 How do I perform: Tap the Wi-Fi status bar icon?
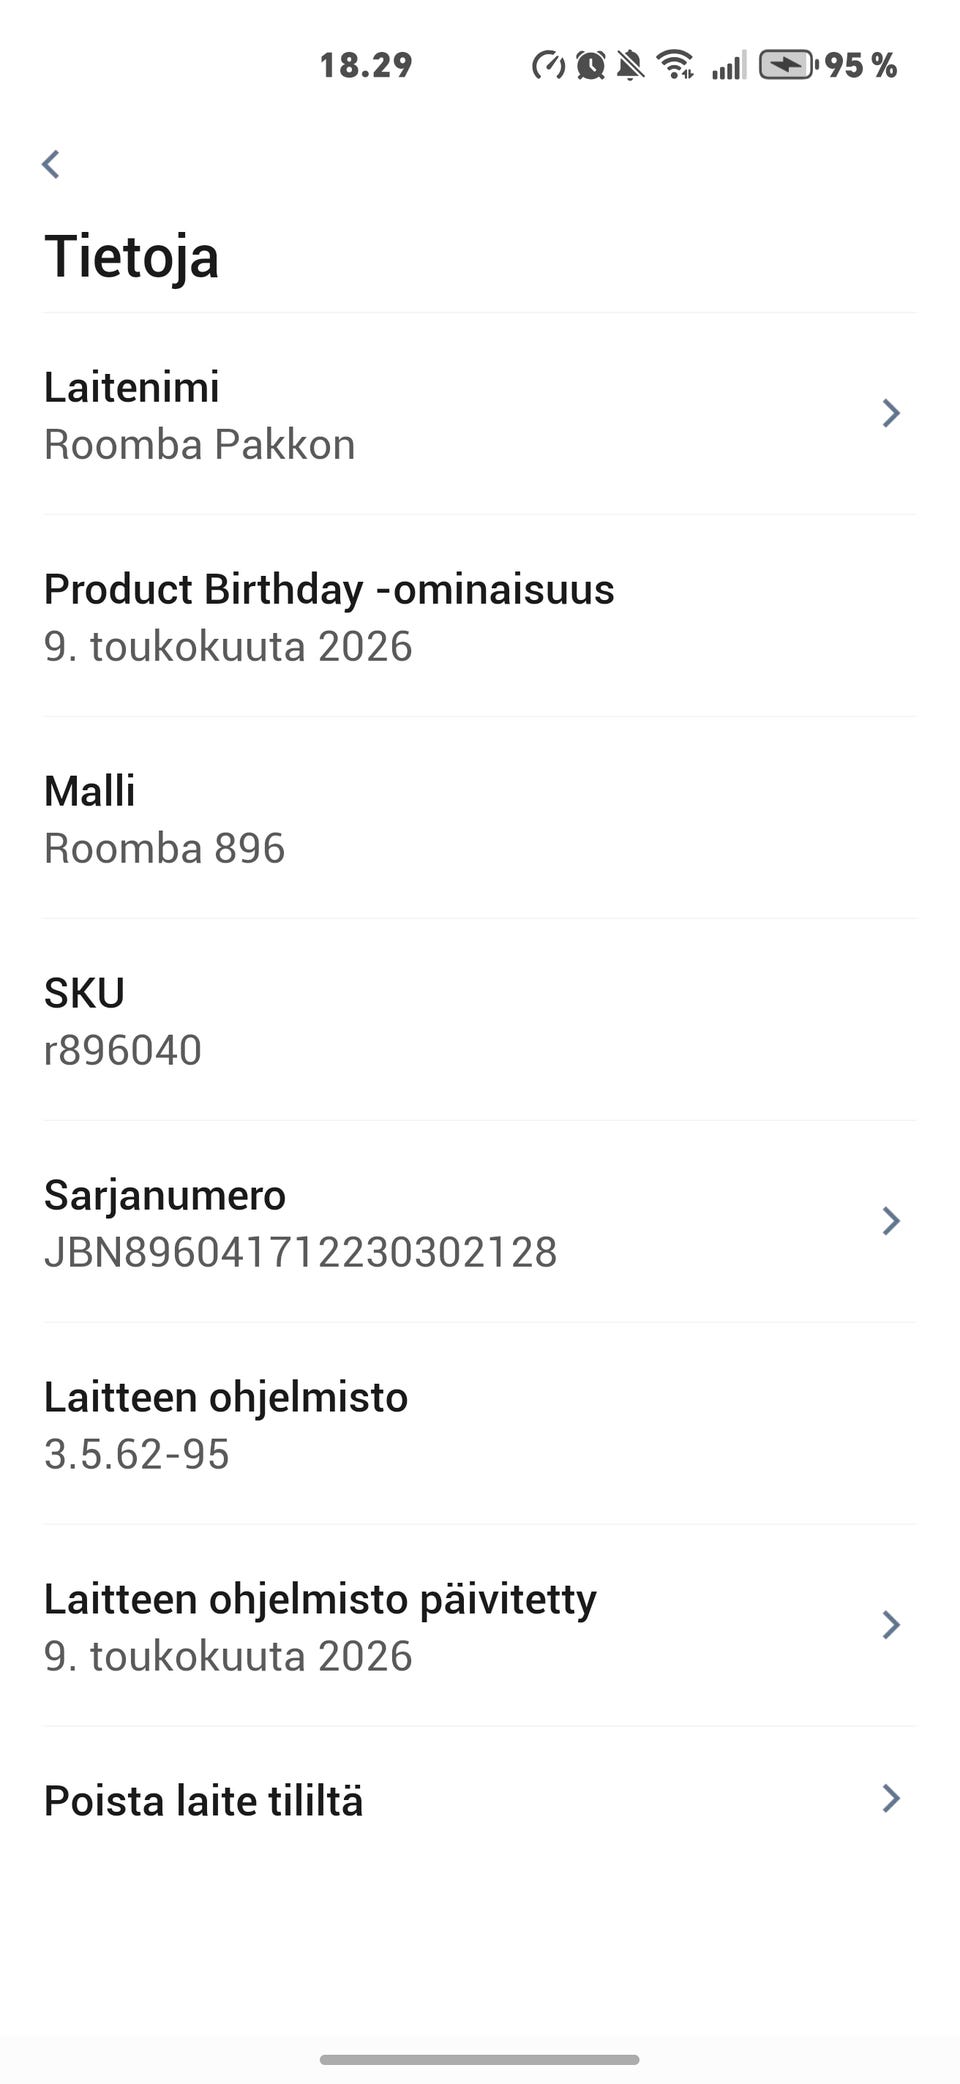pos(676,65)
